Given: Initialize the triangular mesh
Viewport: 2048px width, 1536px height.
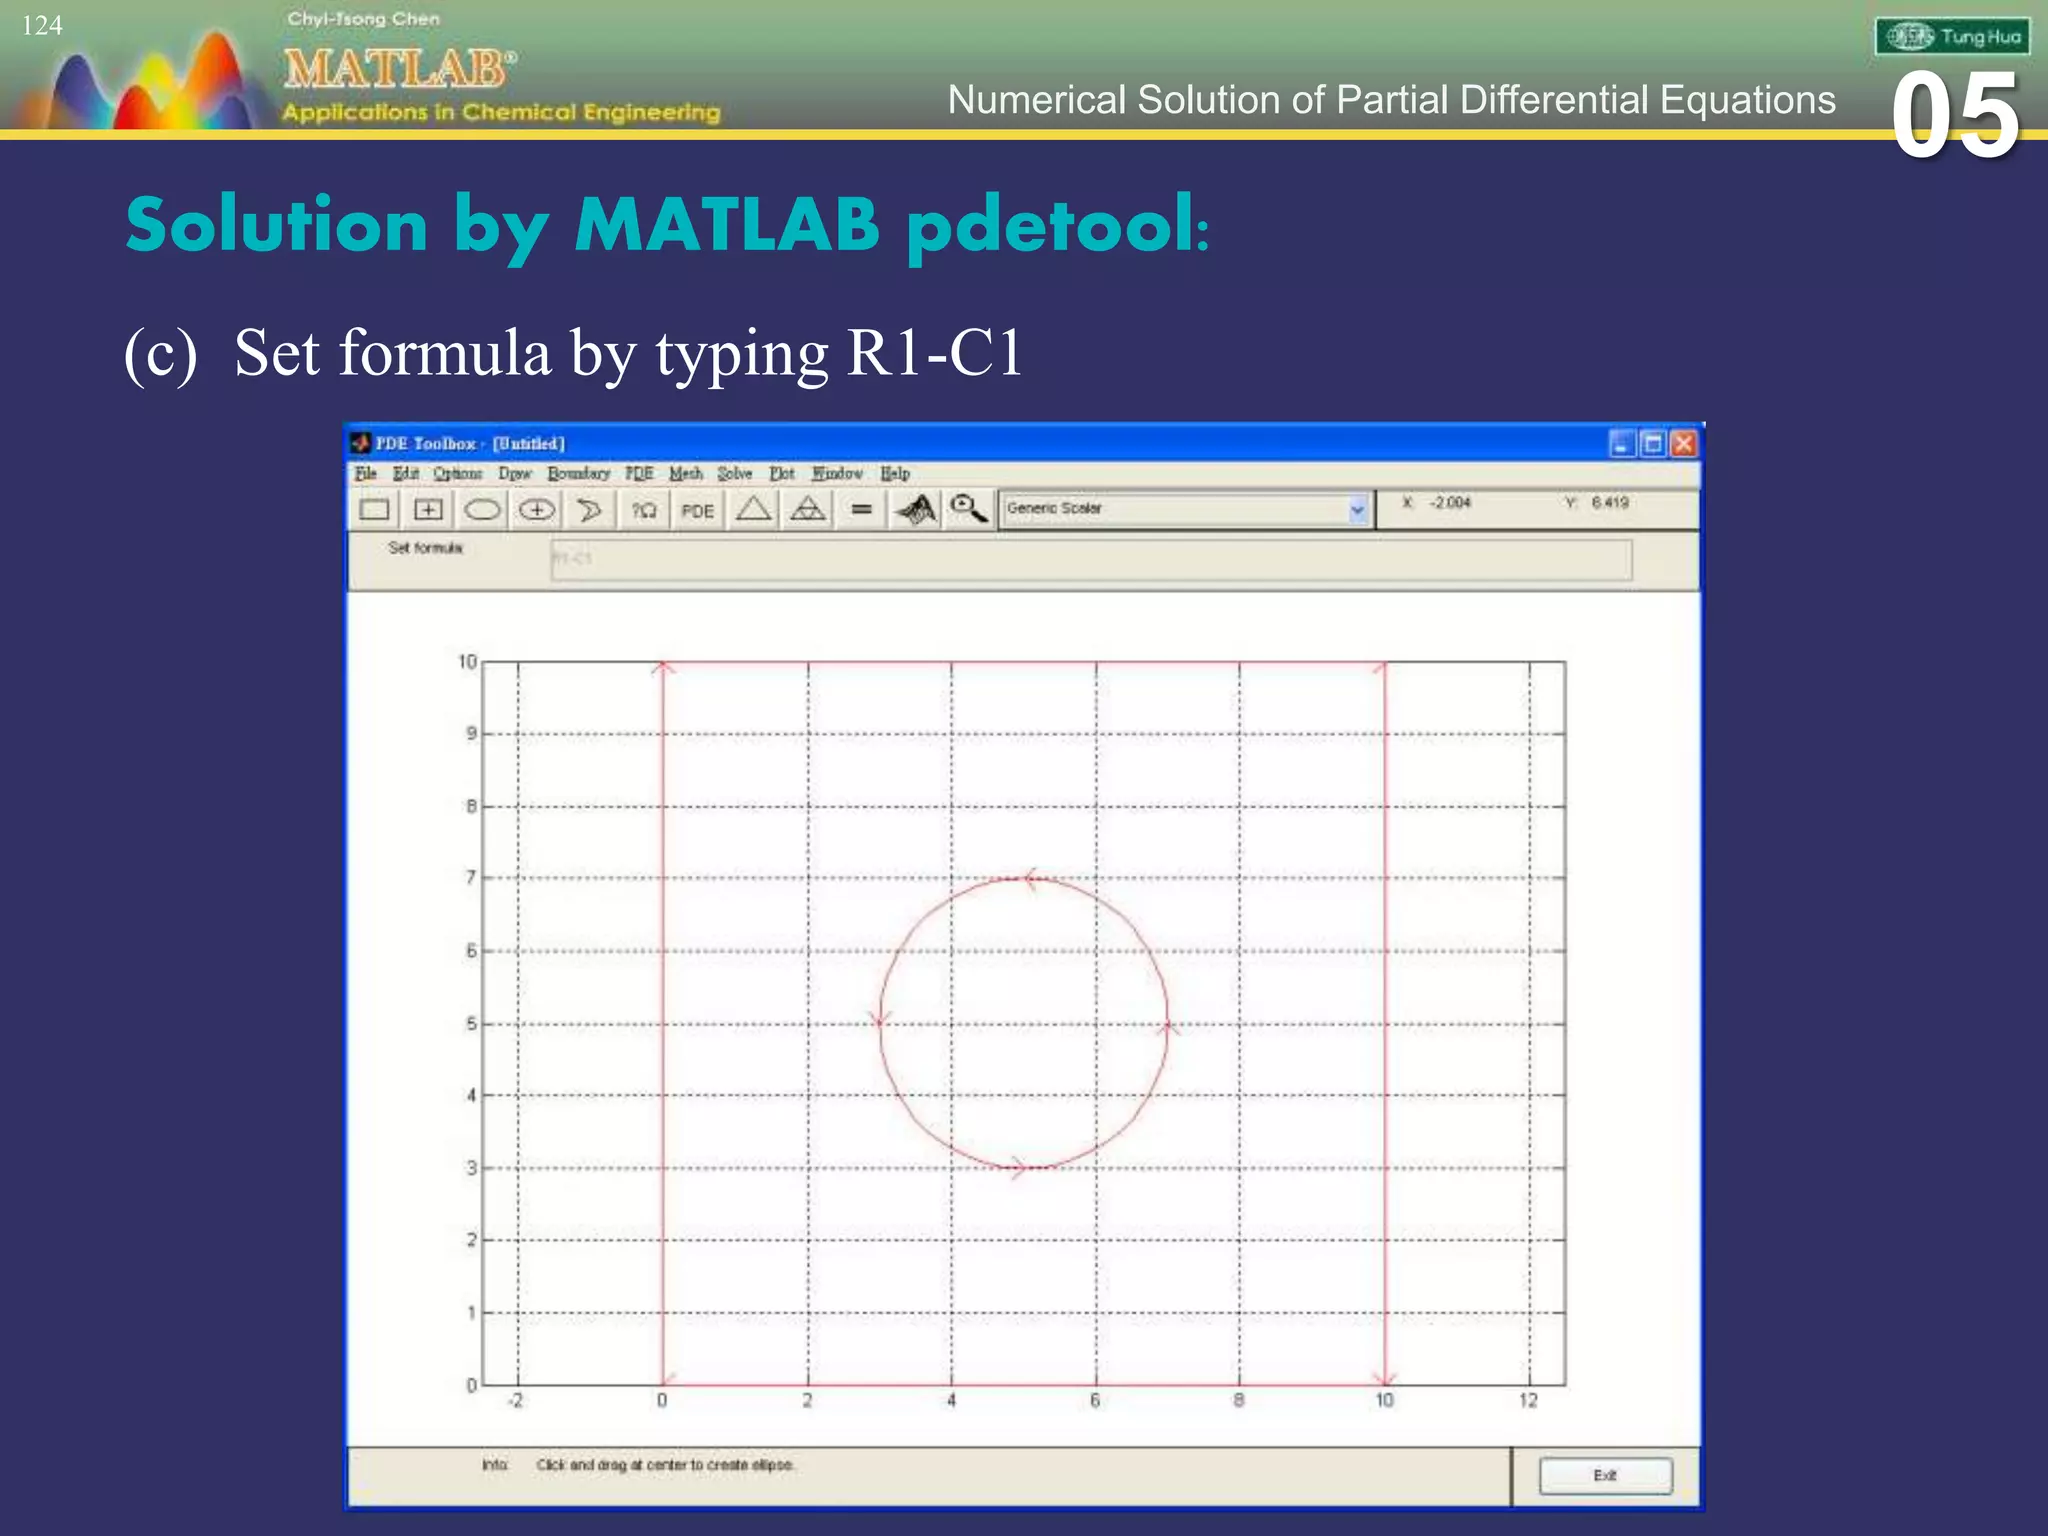Looking at the screenshot, I should [753, 510].
